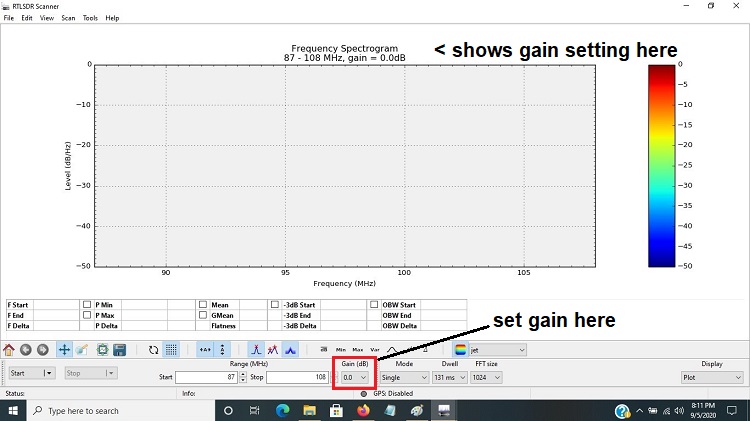Open the Scan menu

click(68, 18)
